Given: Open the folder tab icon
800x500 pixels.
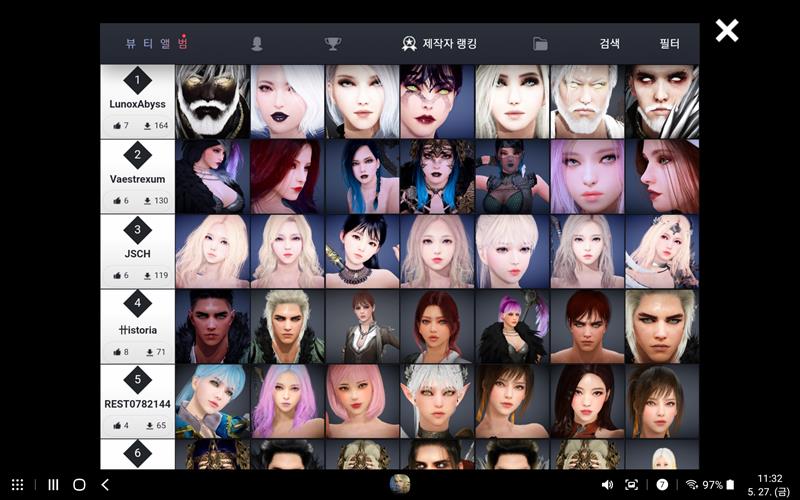Looking at the screenshot, I should pyautogui.click(x=540, y=44).
